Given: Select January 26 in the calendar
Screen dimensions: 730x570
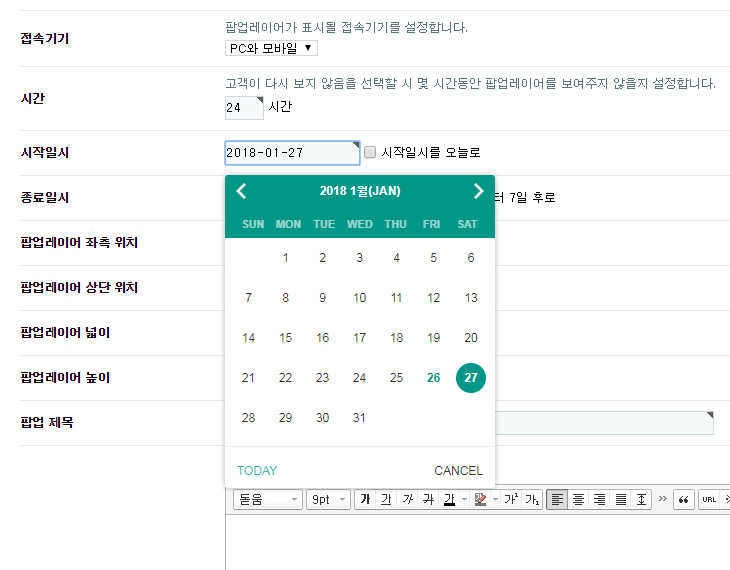Looking at the screenshot, I should (433, 378).
